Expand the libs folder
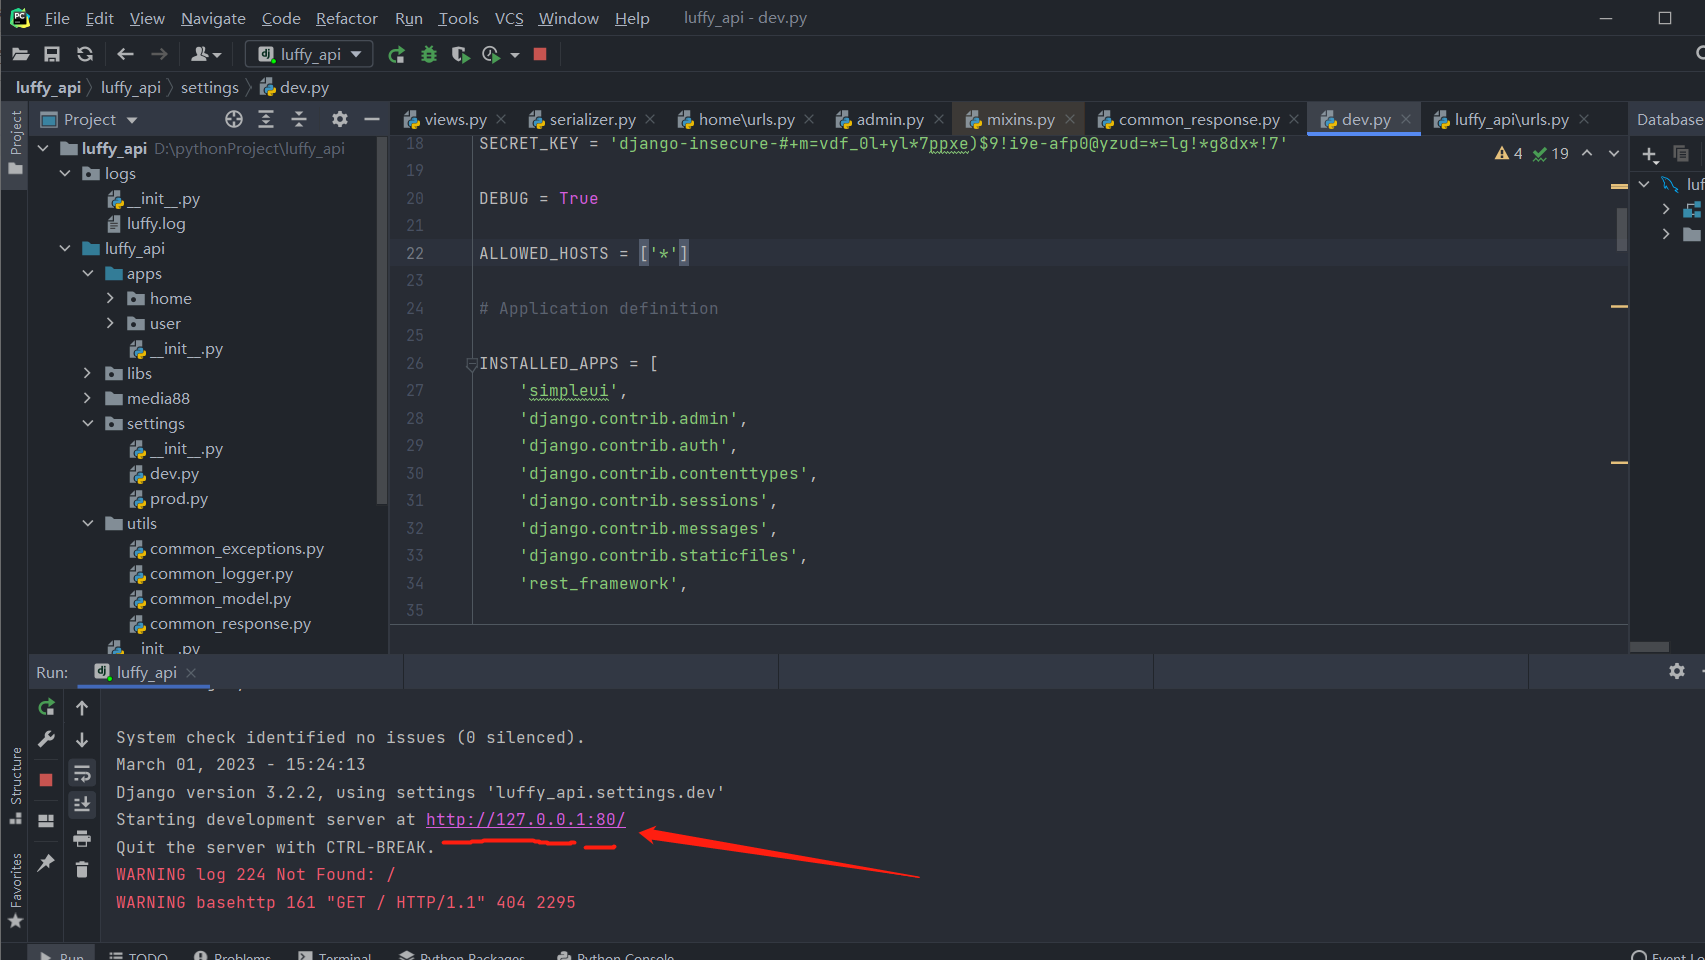Screen dimensions: 1705x960 point(88,374)
